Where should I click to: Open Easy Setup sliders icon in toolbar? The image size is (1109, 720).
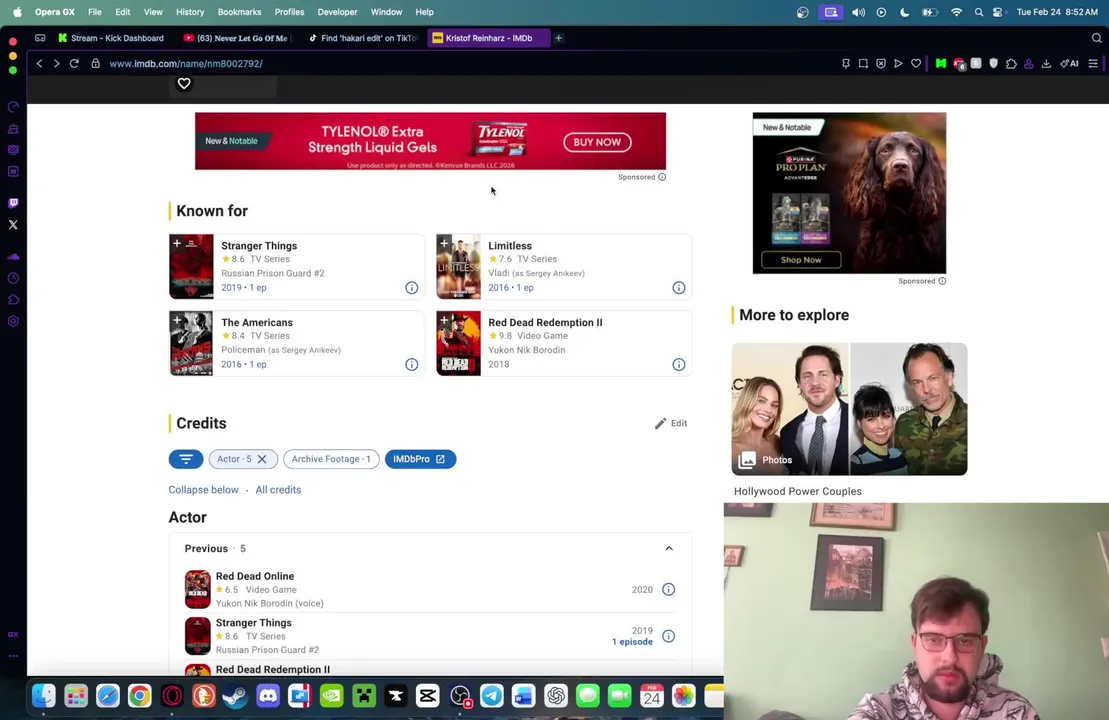pos(1093,64)
